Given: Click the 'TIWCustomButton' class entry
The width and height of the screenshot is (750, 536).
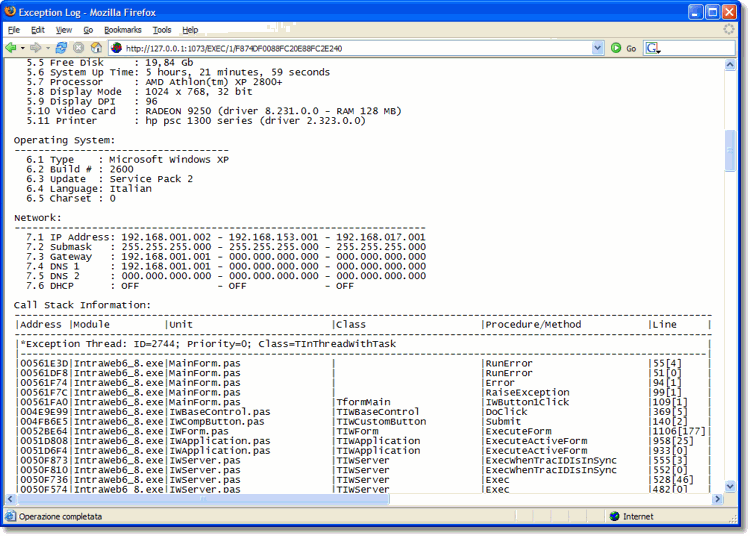Looking at the screenshot, I should 381,422.
